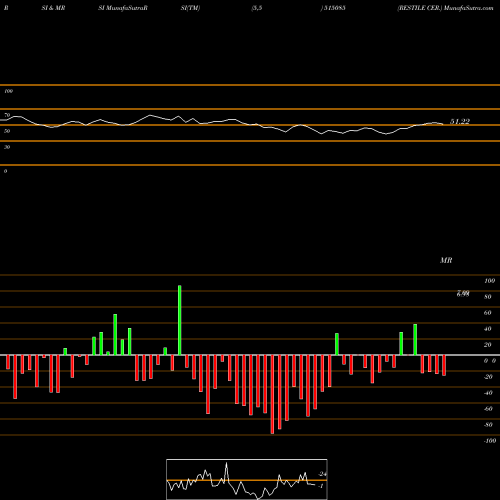Click the 'SI & MR' header label
Viewport: 500px width, 500px height.
(x=53, y=8)
